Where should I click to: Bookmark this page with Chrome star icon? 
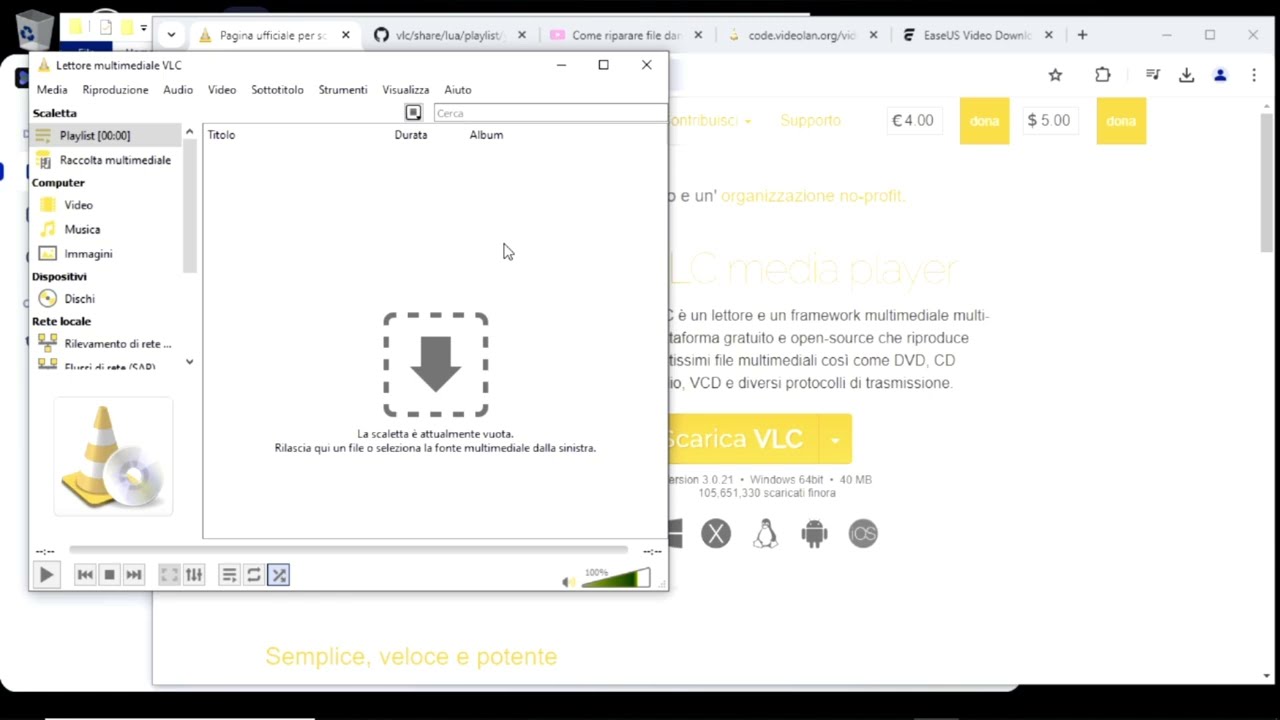tap(1055, 75)
